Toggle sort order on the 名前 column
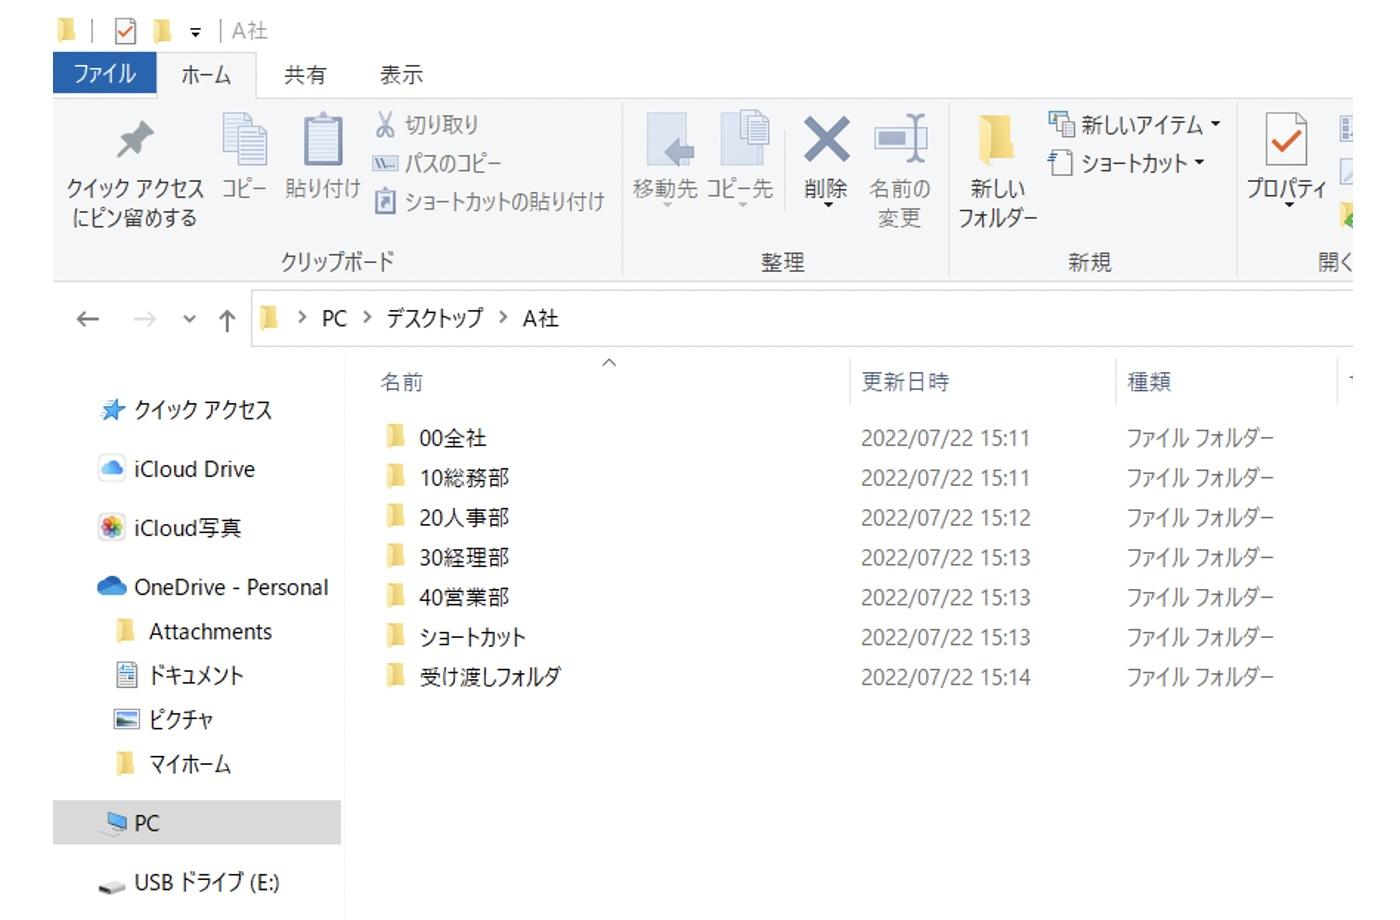Image resolution: width=1400 pixels, height=920 pixels. coord(404,381)
